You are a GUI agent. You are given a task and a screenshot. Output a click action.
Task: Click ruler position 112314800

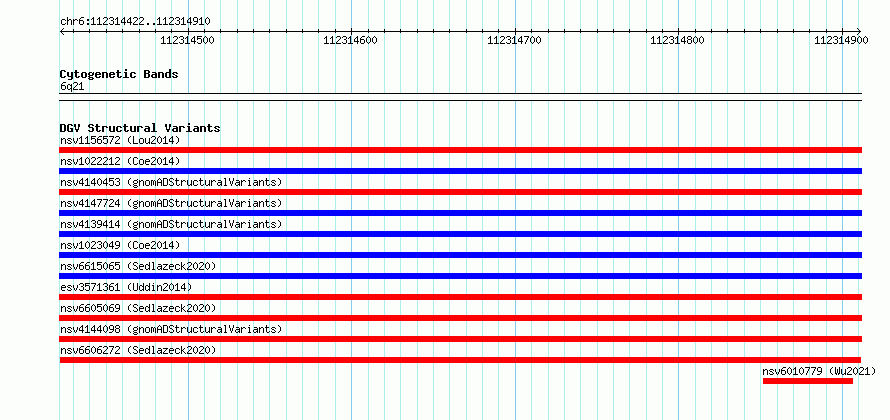678,40
